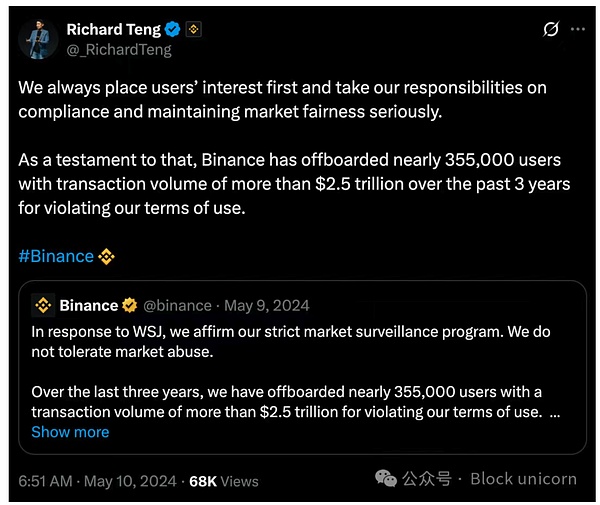Screen dimensions: 600x505
Task: Expand quoted post with Show more
Action: 70,432
